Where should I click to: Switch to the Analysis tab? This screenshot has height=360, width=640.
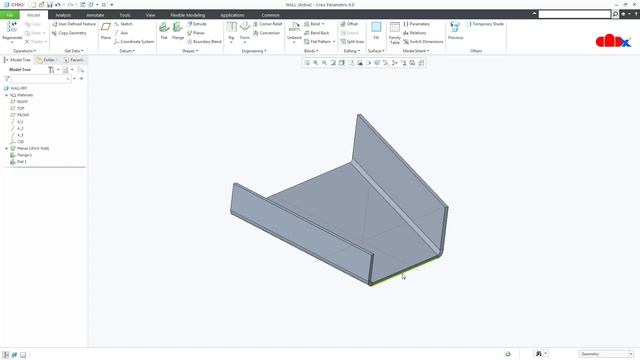(63, 15)
